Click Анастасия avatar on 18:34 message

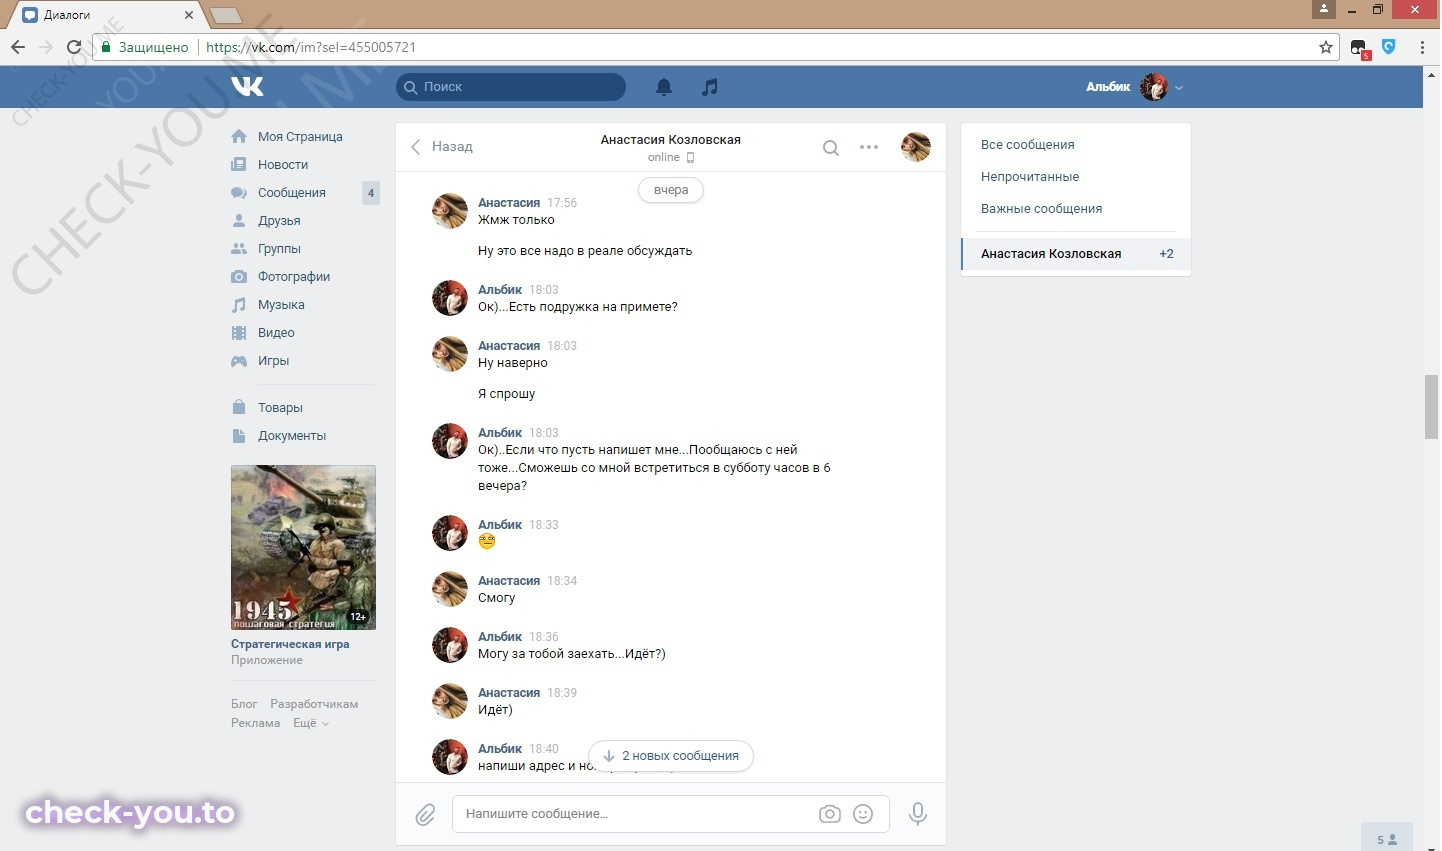click(x=450, y=589)
